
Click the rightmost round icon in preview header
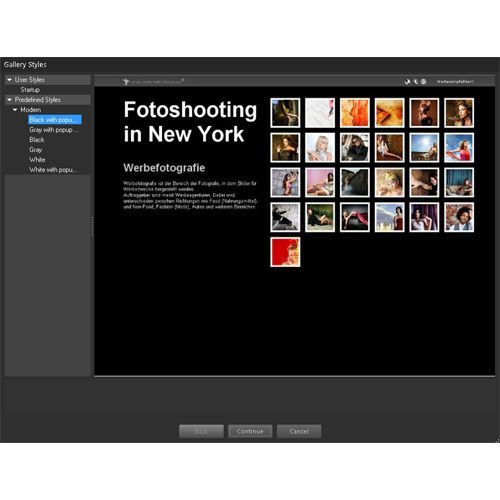click(423, 82)
